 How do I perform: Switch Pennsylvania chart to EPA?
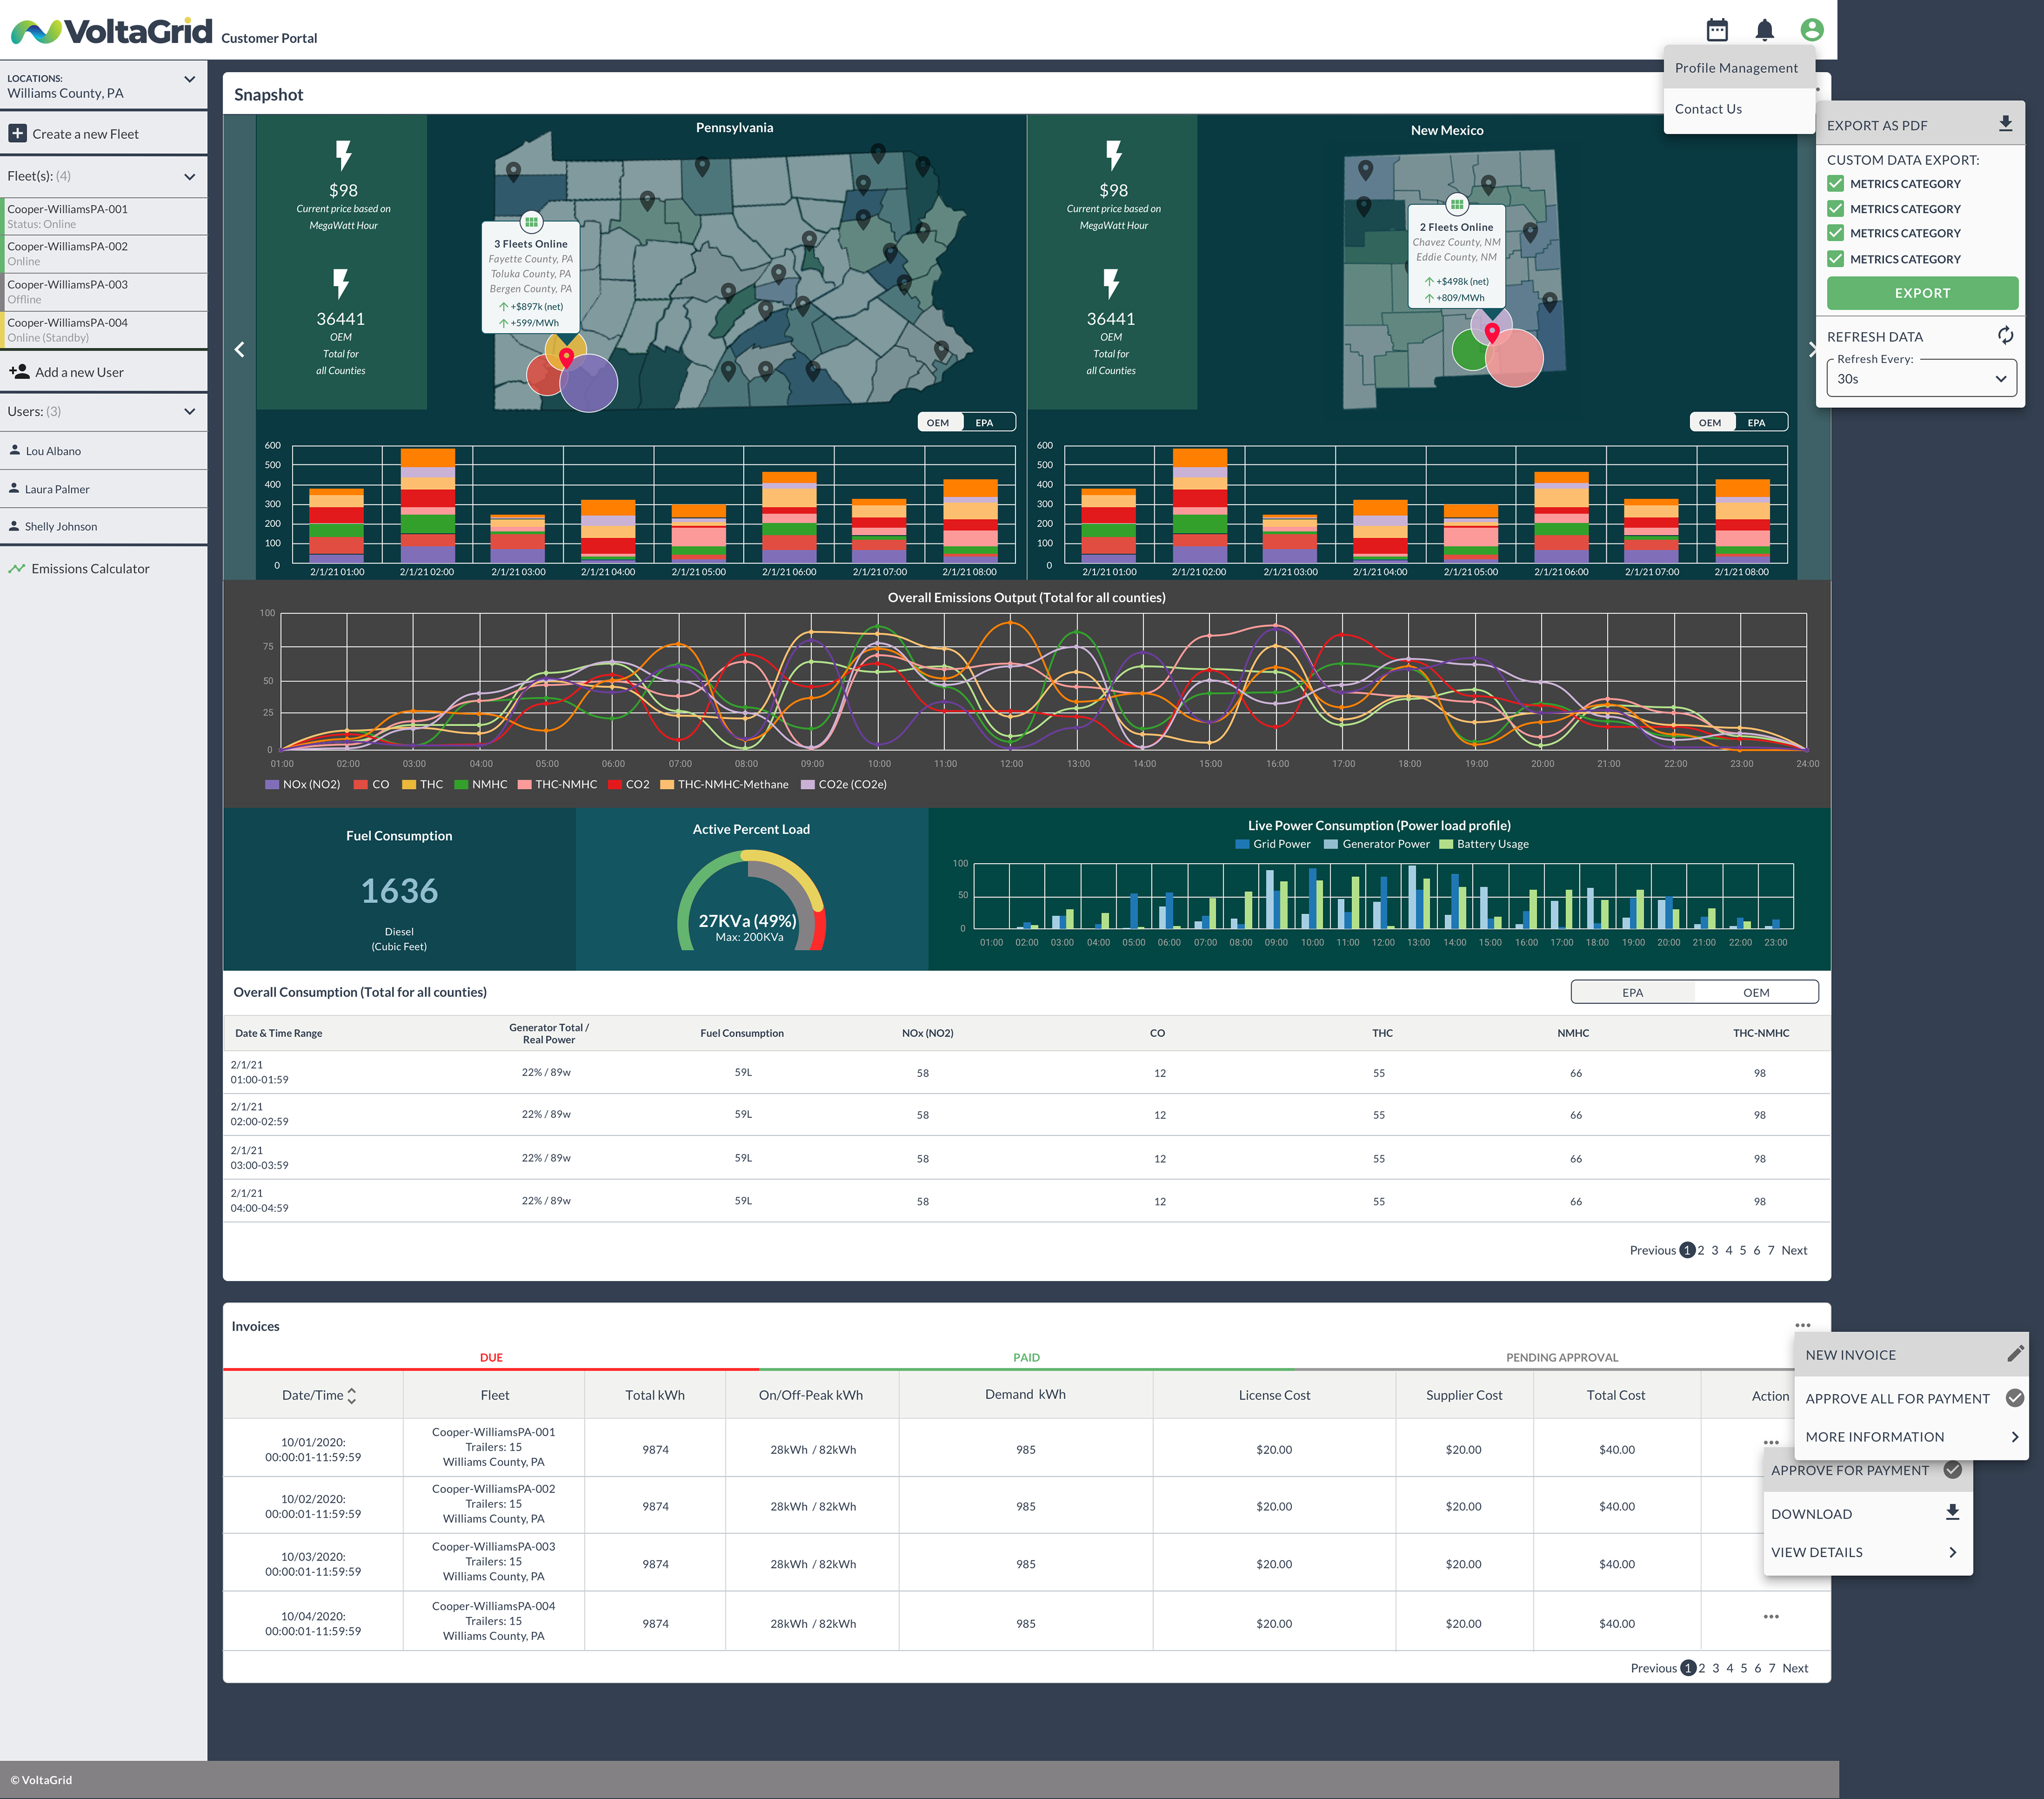pos(984,422)
